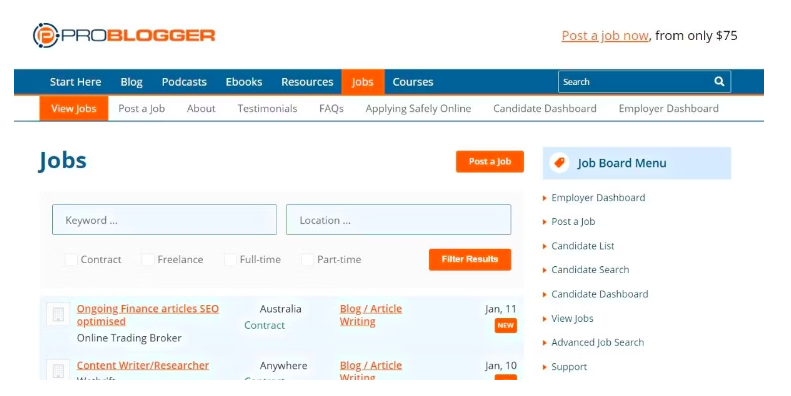Click the orange Post a Job button
The height and width of the screenshot is (396, 791).
(x=490, y=161)
